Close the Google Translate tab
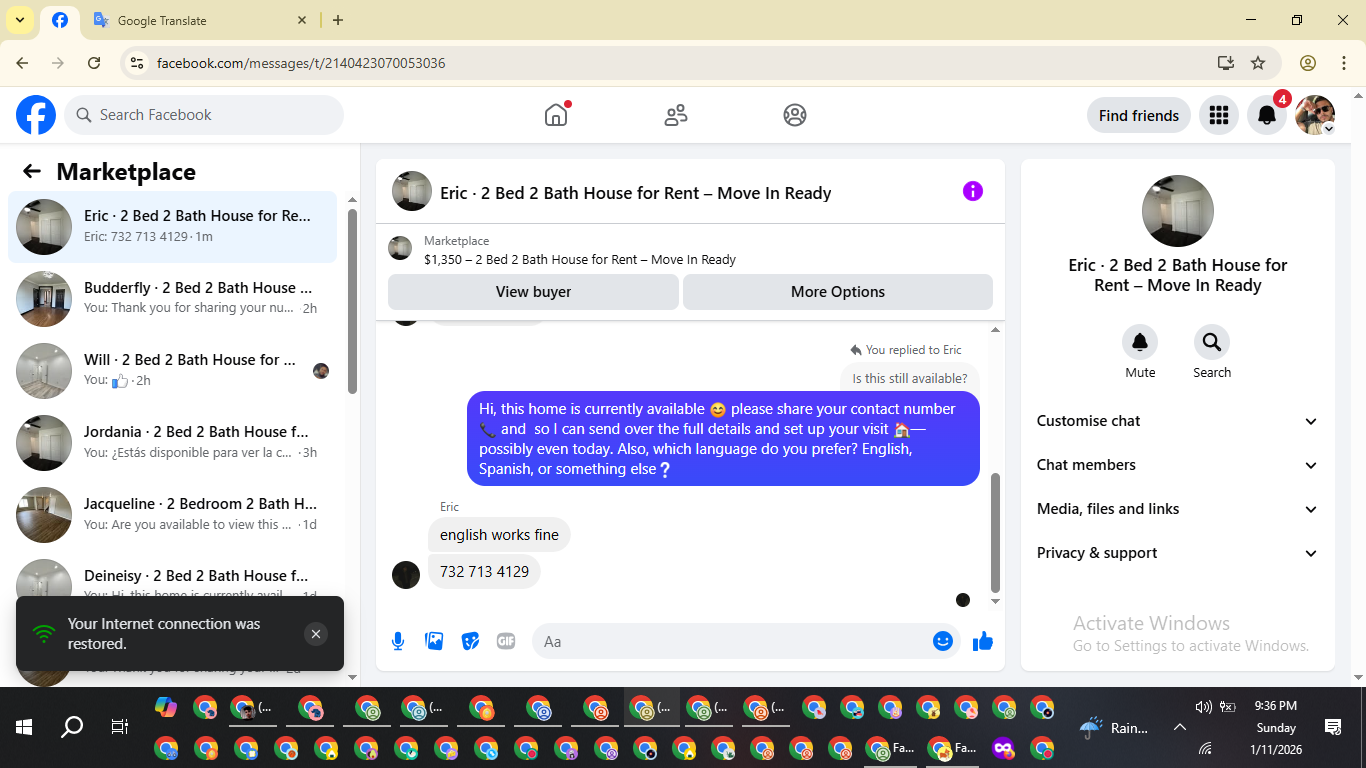 coord(303,20)
